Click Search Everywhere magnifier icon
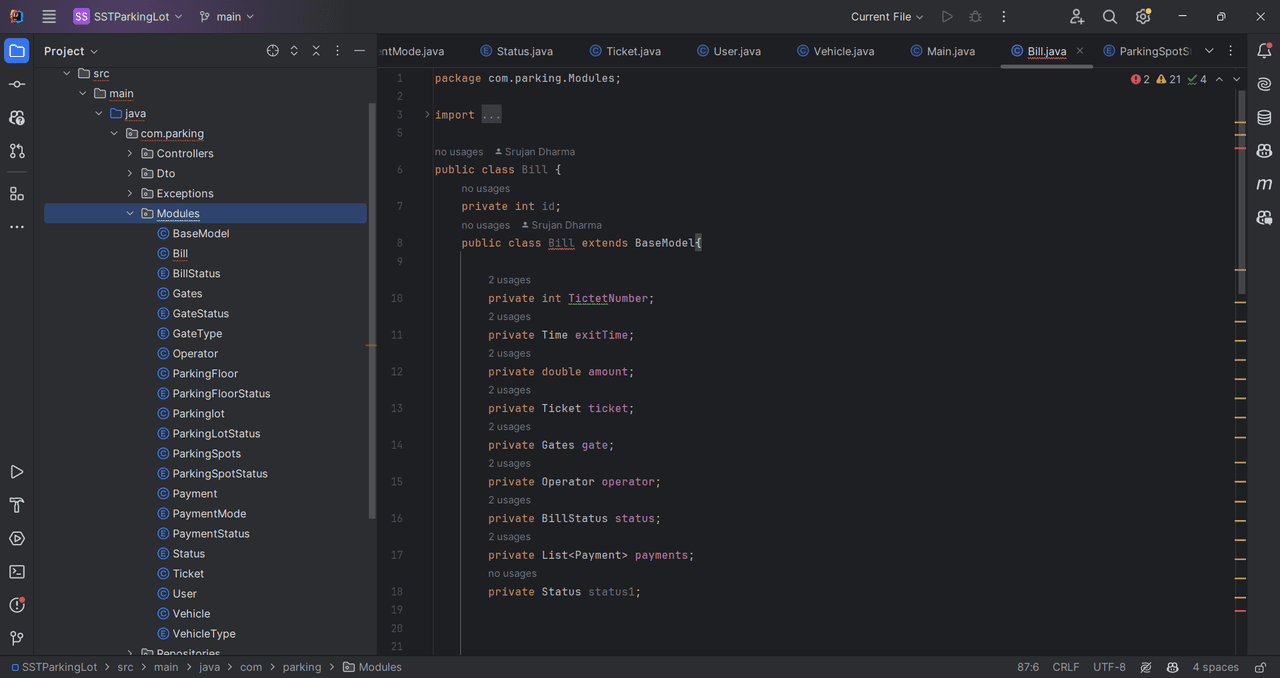Screen dimensions: 1280x678 (x=1110, y=17)
